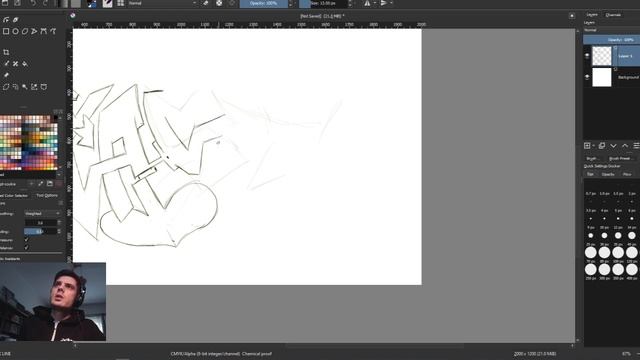640x360 pixels.
Task: Select the freehand path tool
Action: [x=53, y=31]
